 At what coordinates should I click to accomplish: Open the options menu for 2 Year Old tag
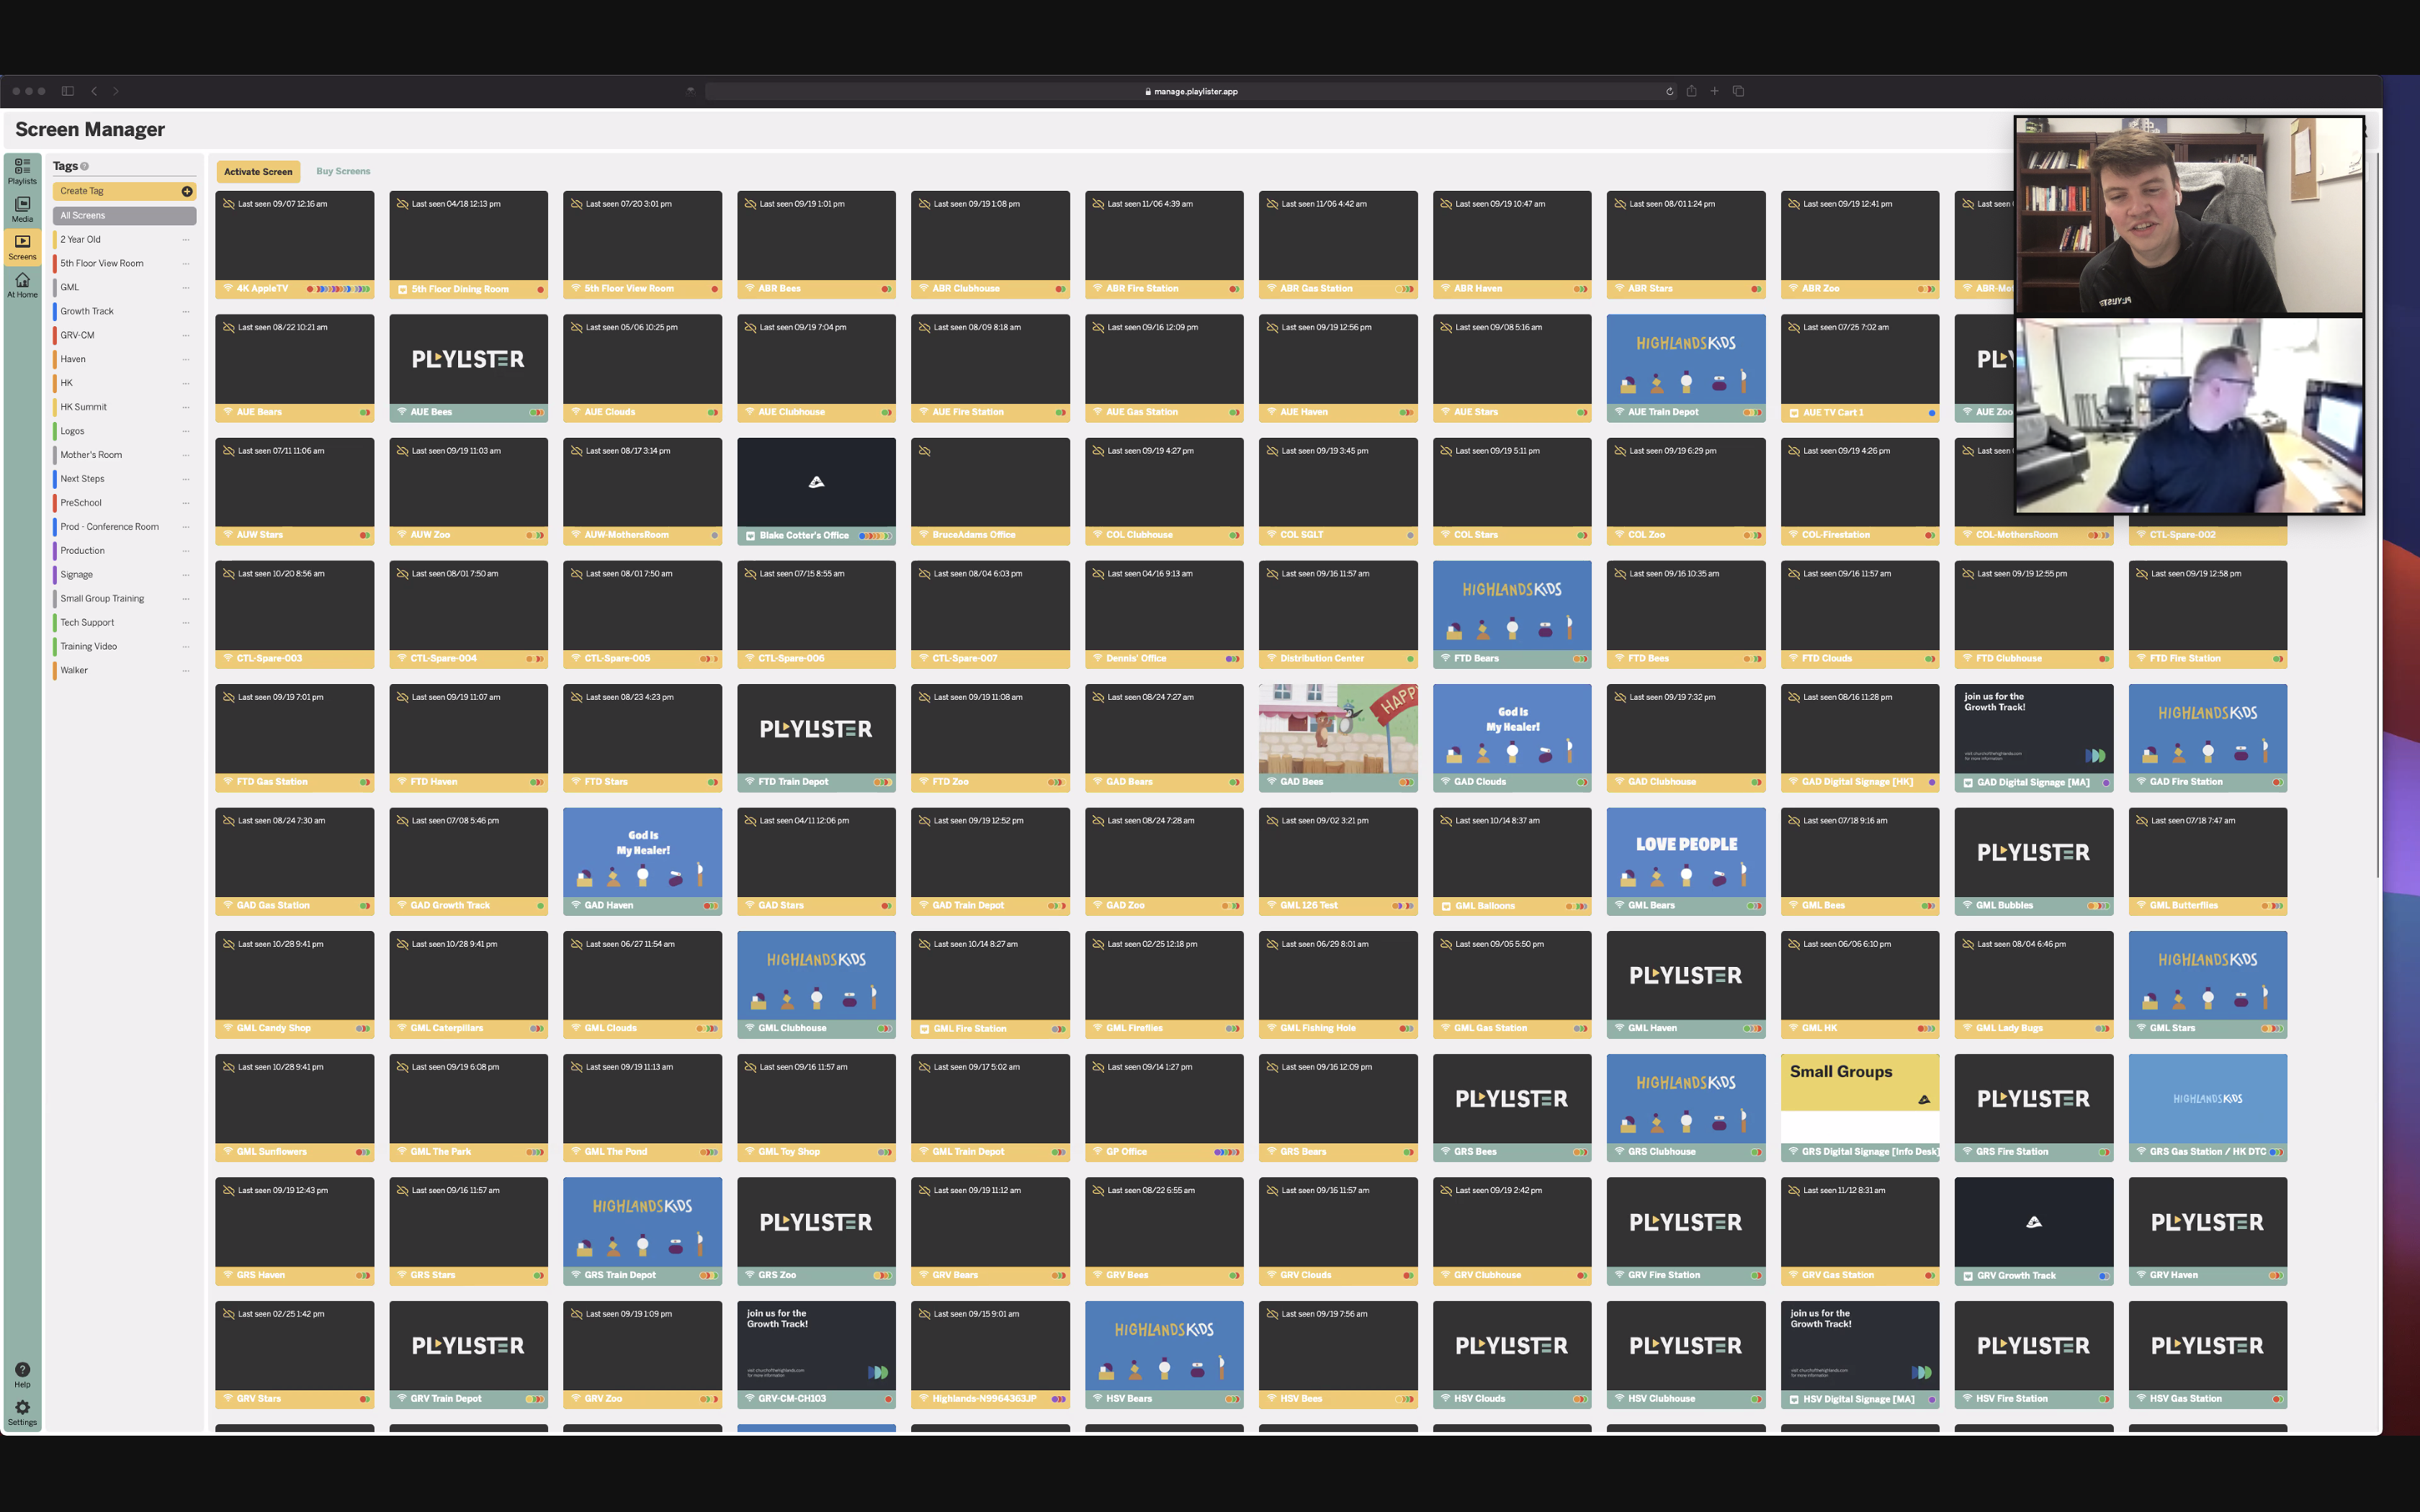tap(186, 240)
